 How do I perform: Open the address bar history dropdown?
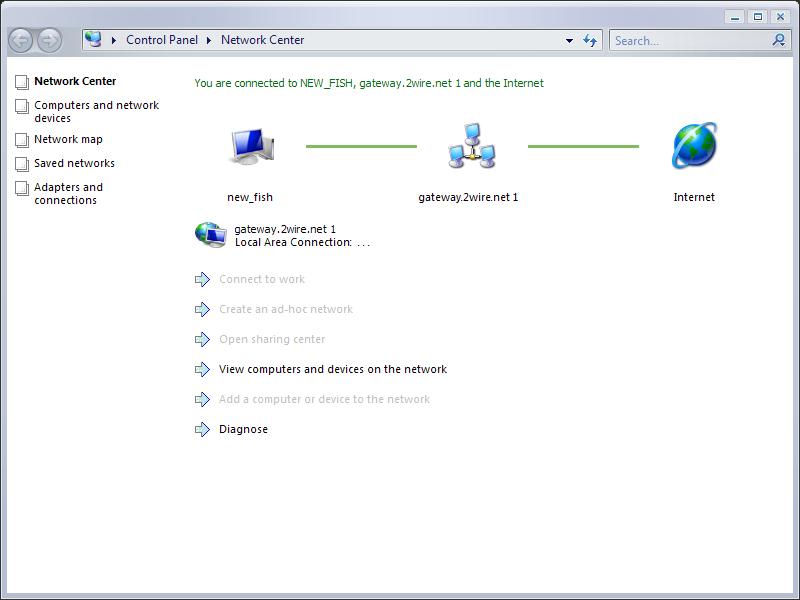(x=569, y=40)
